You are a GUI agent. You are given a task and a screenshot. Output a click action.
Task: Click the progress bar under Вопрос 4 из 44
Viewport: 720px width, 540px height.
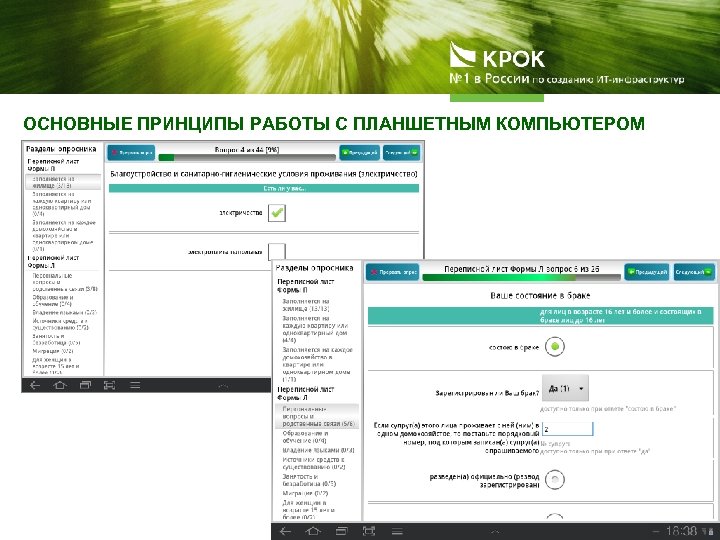(x=247, y=158)
